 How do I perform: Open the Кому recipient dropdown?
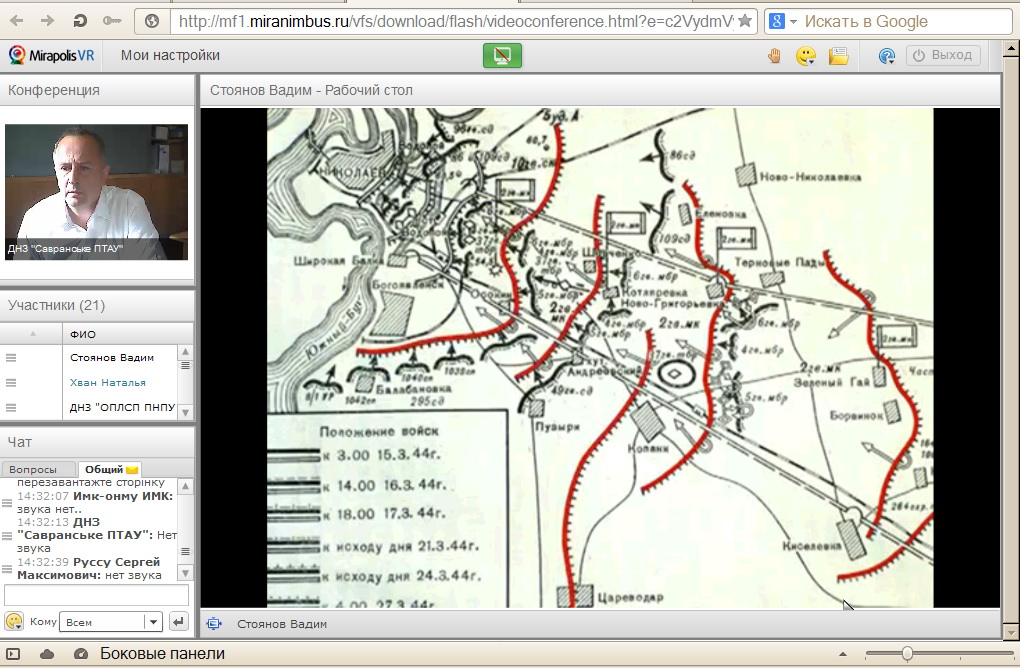(x=152, y=622)
